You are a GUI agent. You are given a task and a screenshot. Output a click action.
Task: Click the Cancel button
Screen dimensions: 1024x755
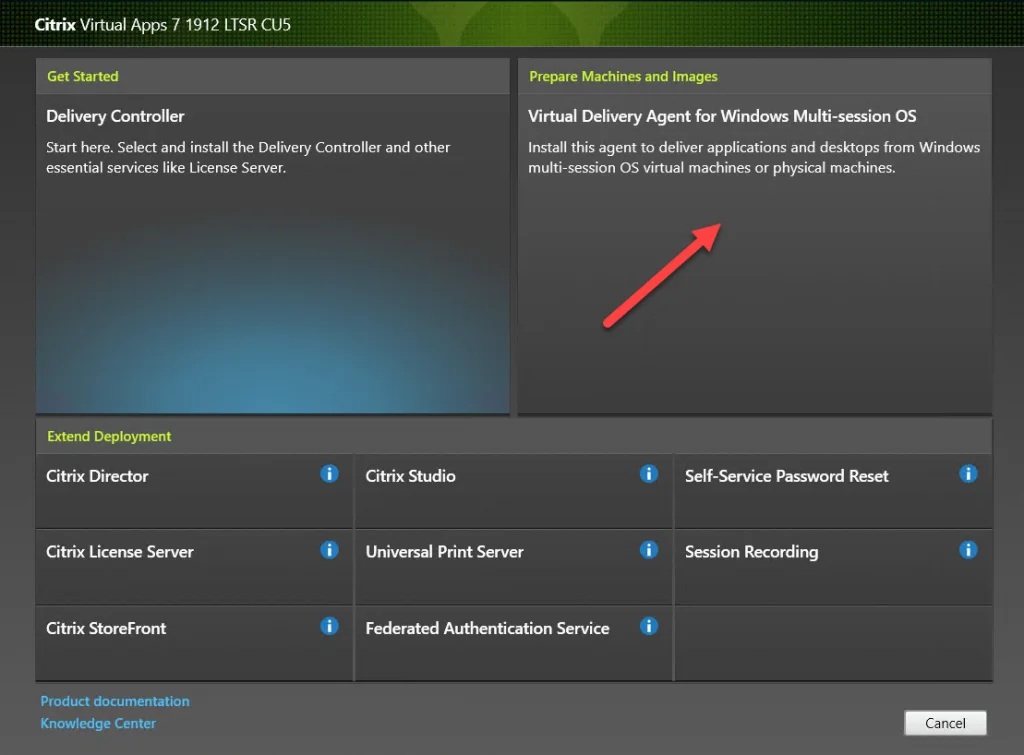945,723
